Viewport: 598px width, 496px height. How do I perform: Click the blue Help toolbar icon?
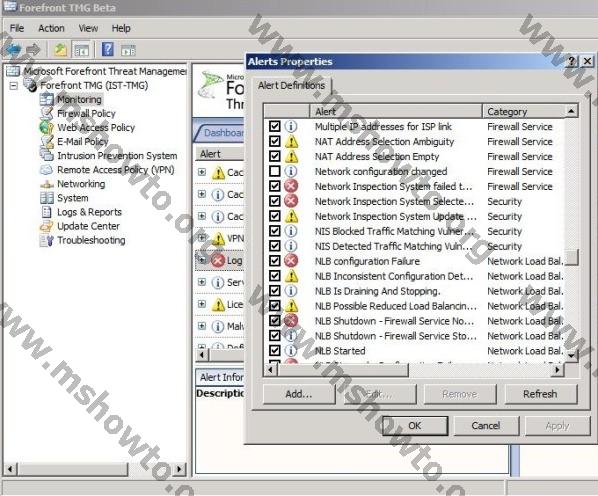click(108, 50)
